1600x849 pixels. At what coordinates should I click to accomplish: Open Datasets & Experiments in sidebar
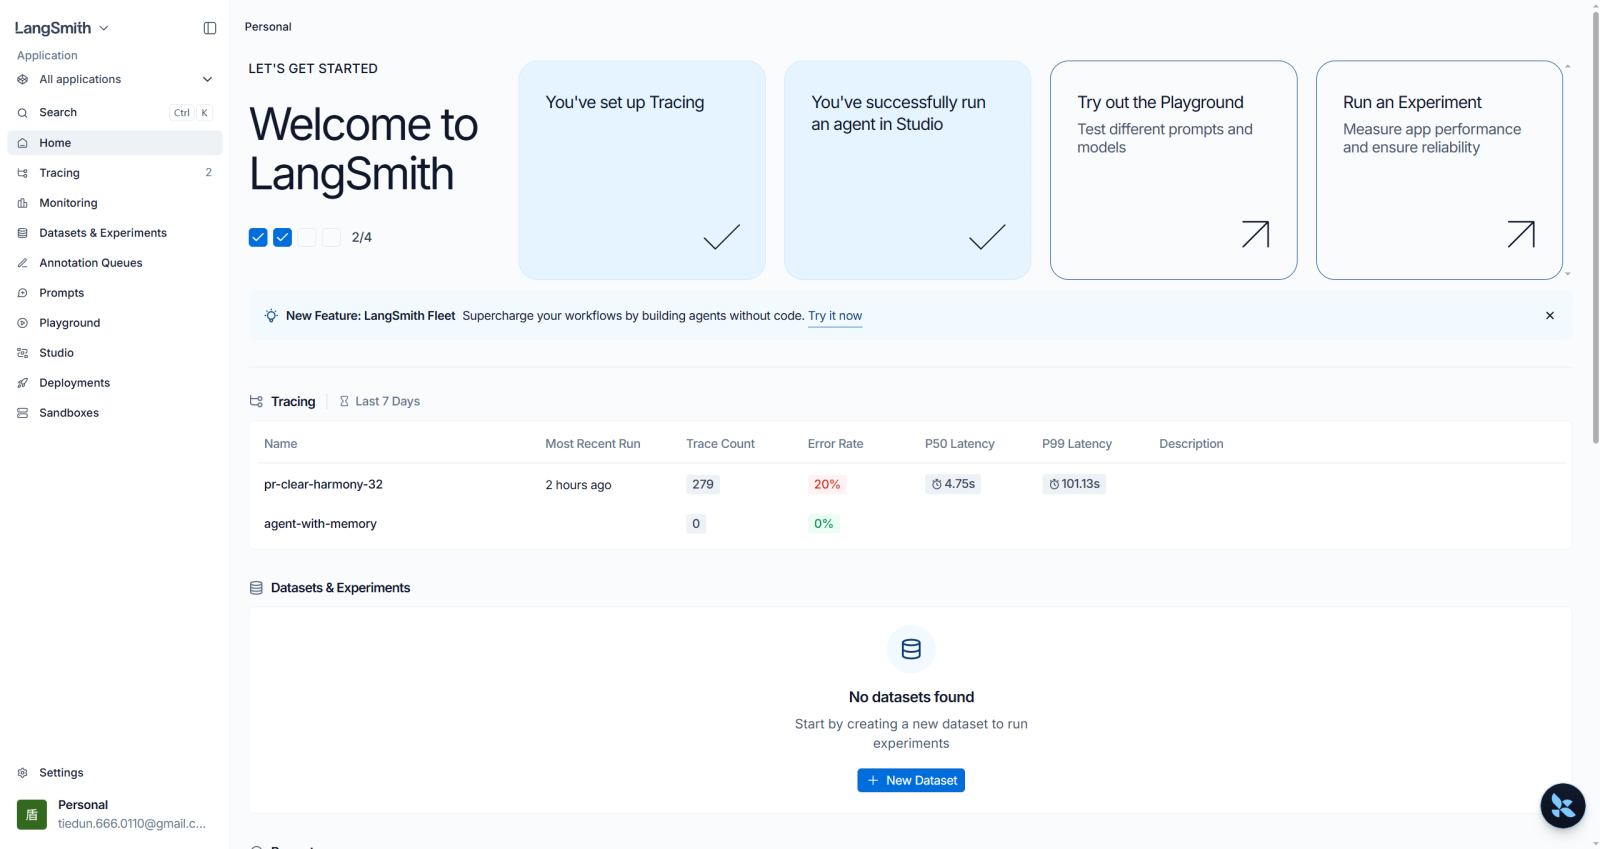coord(115,233)
